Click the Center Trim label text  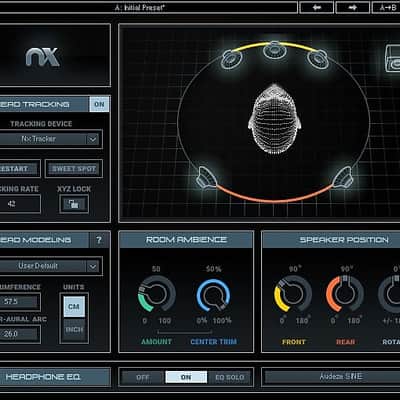213,342
